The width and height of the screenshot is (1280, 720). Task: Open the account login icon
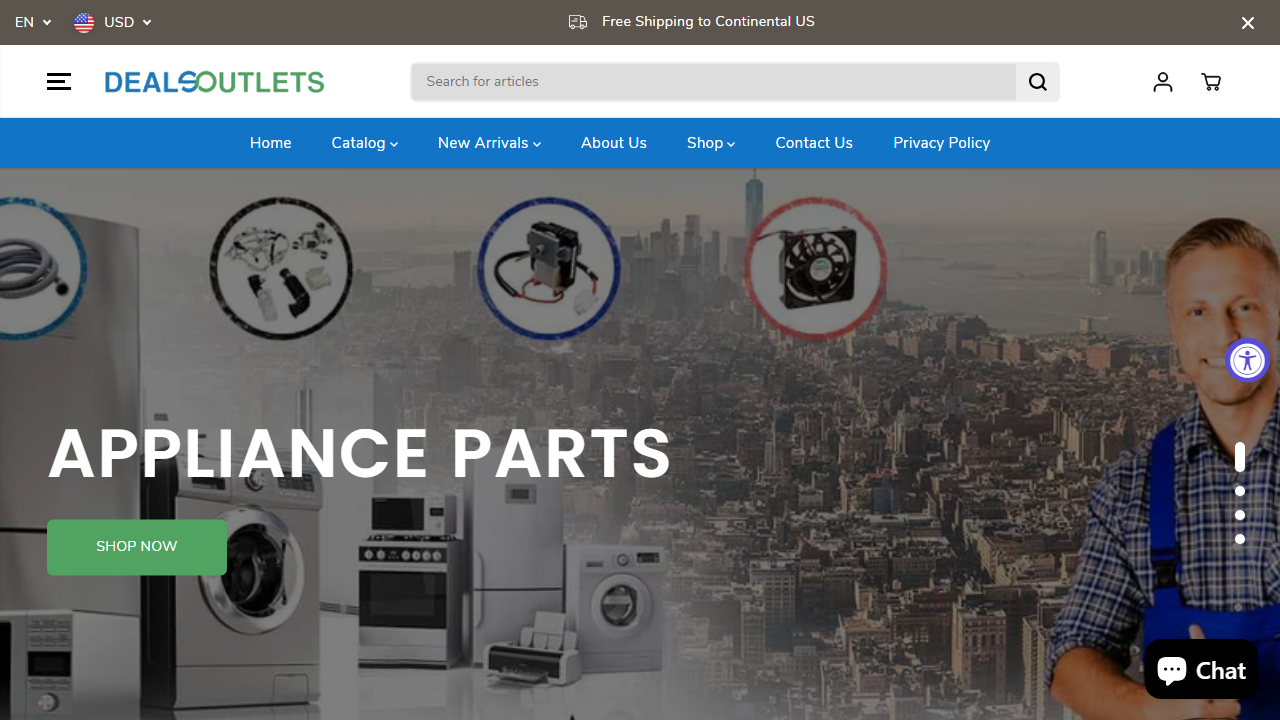[x=1162, y=81]
